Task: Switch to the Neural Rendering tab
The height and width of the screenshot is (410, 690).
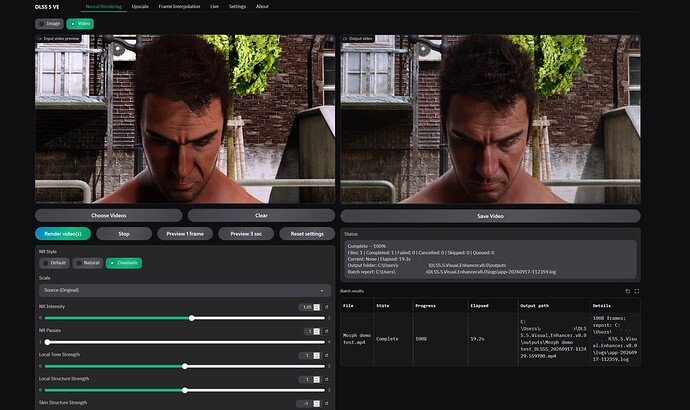Action: pyautogui.click(x=103, y=7)
